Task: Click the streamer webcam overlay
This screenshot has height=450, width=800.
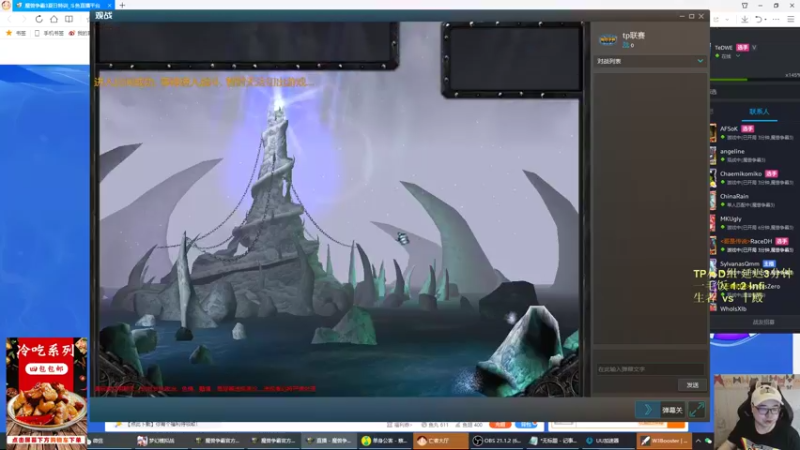Action: click(x=757, y=412)
